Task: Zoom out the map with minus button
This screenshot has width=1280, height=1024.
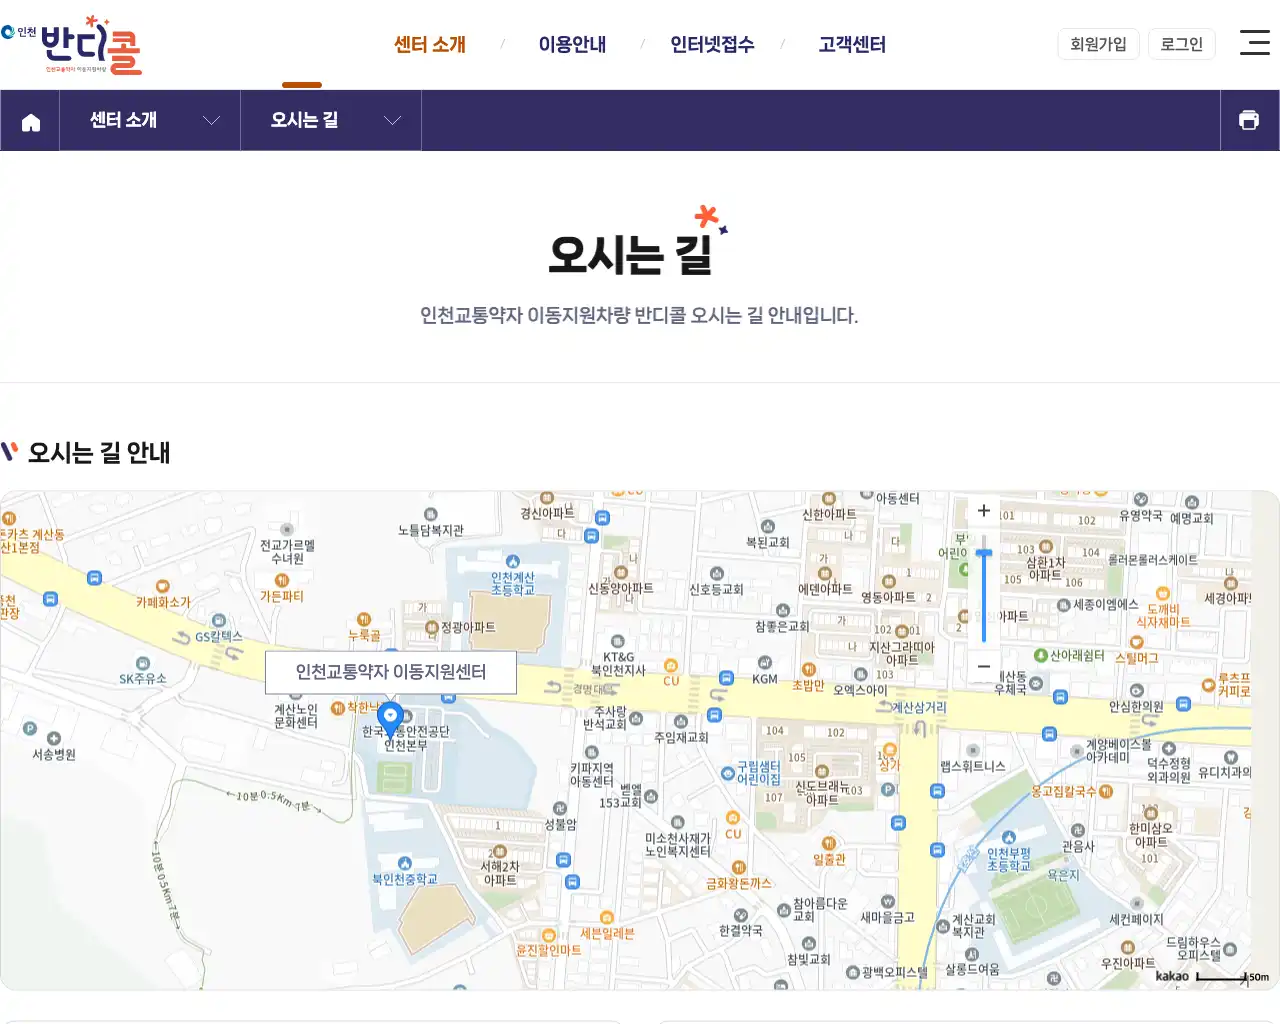Action: (984, 666)
